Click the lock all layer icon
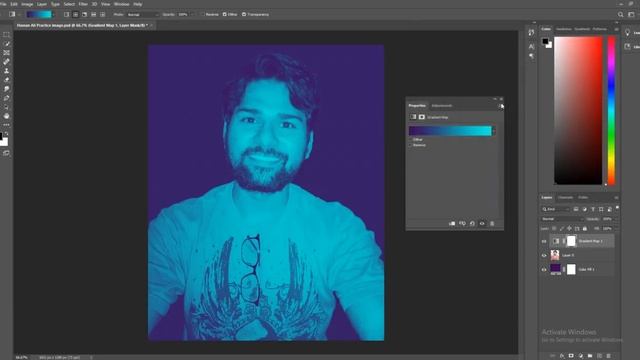This screenshot has width=640, height=360. coord(585,229)
